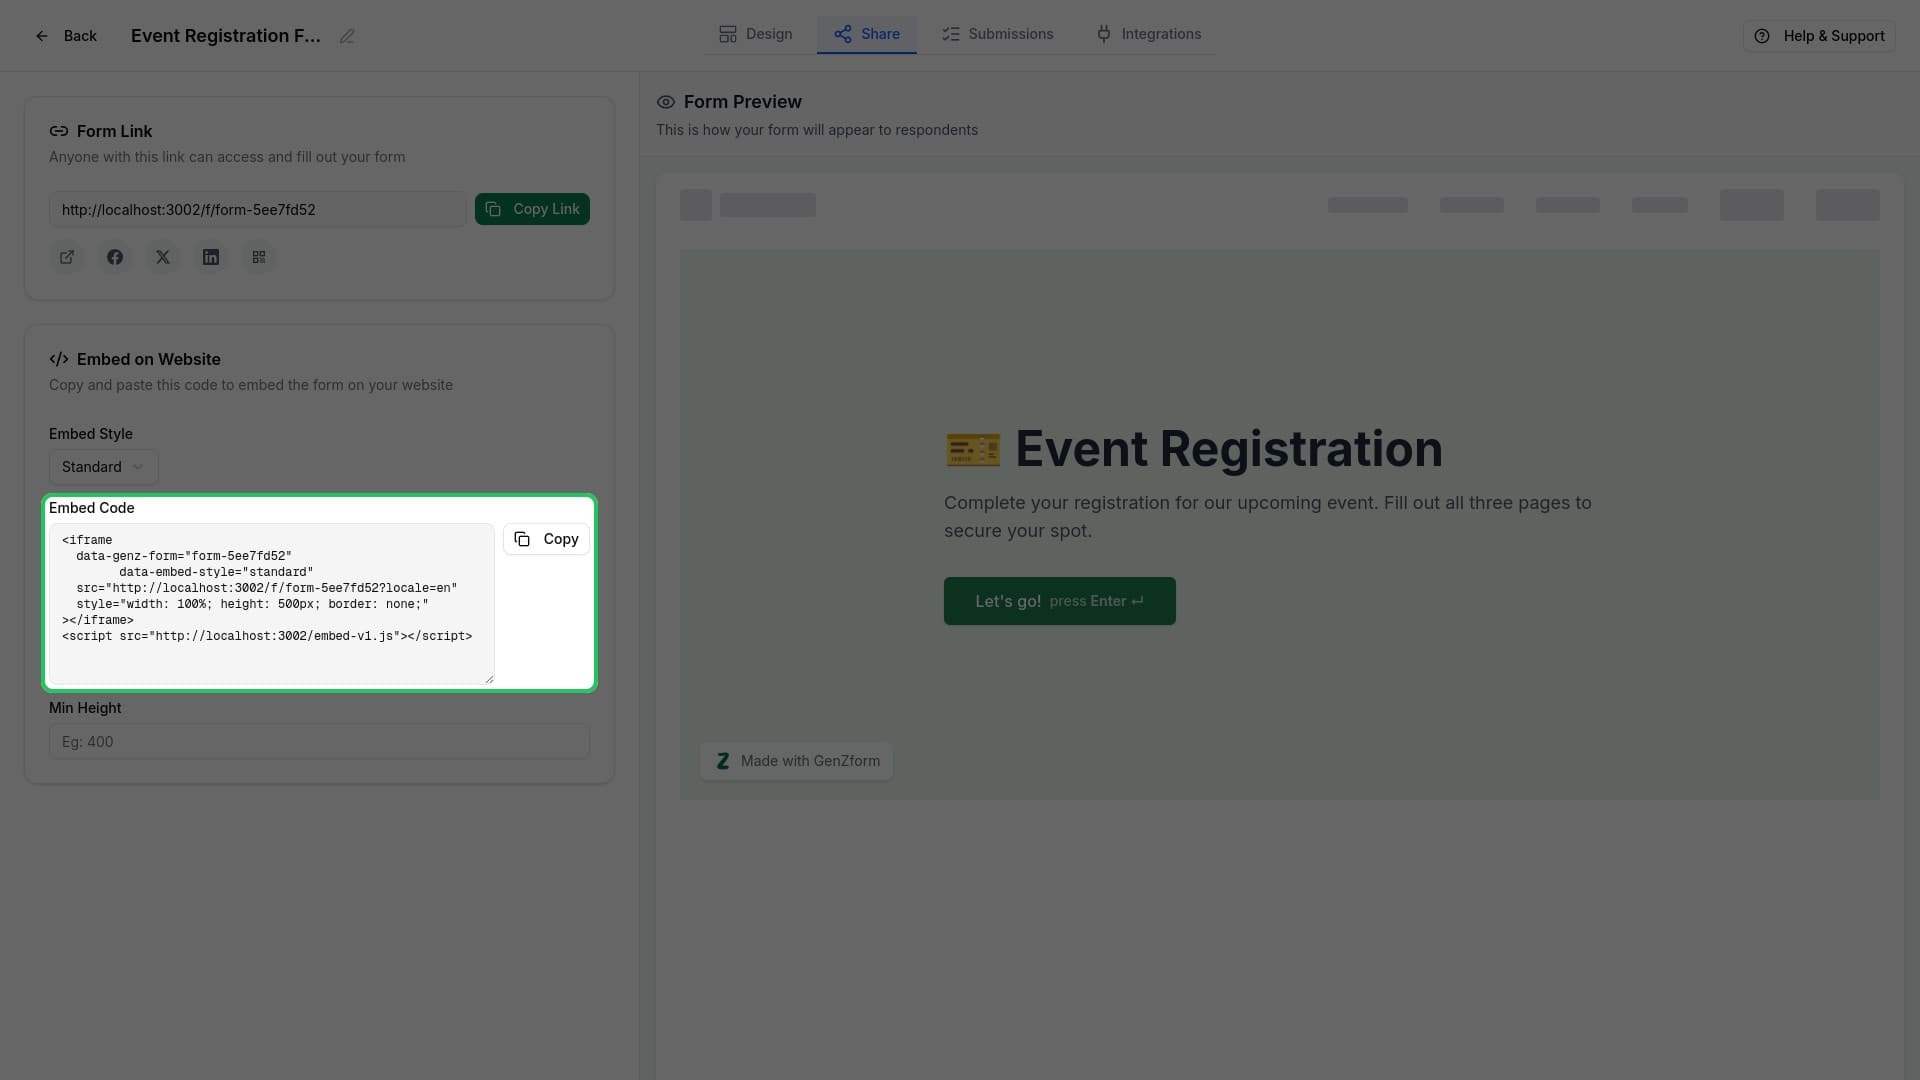Click the Min Height input field

319,741
